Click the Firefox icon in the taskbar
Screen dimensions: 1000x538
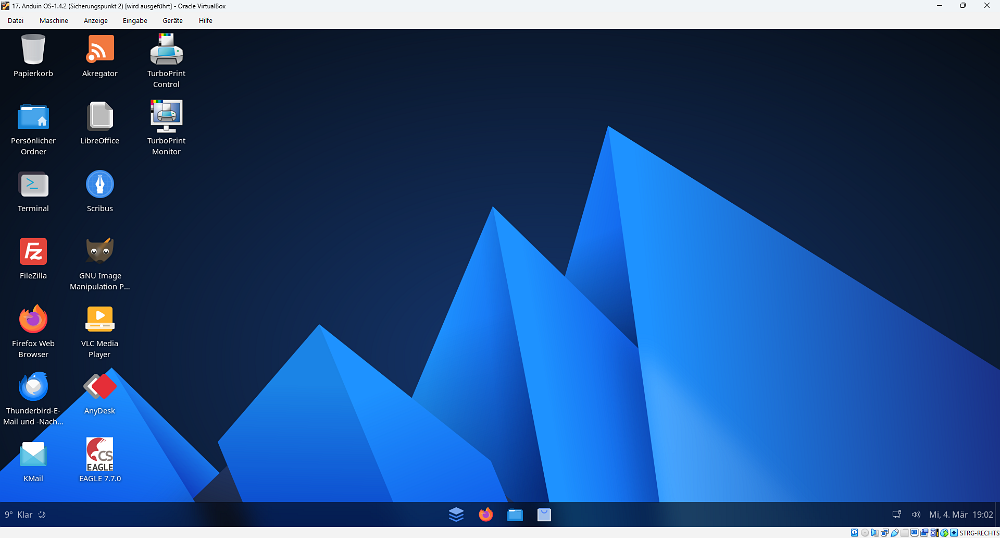(x=486, y=515)
